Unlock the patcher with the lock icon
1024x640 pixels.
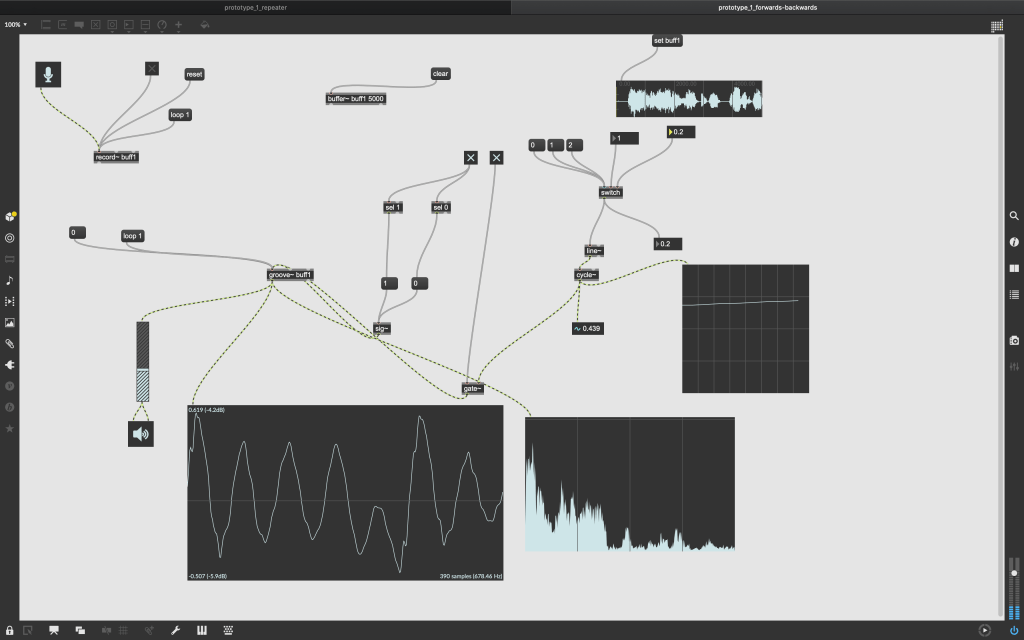pyautogui.click(x=10, y=630)
